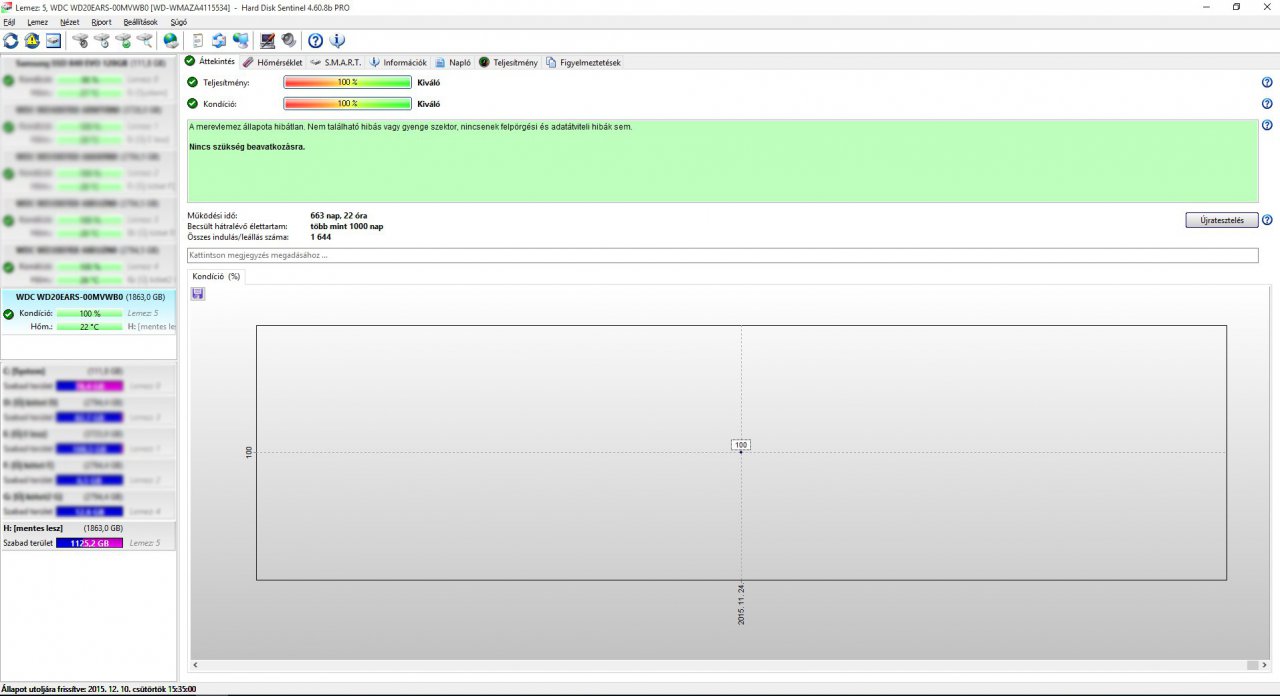Click the Újratesztelés button

click(x=1221, y=220)
